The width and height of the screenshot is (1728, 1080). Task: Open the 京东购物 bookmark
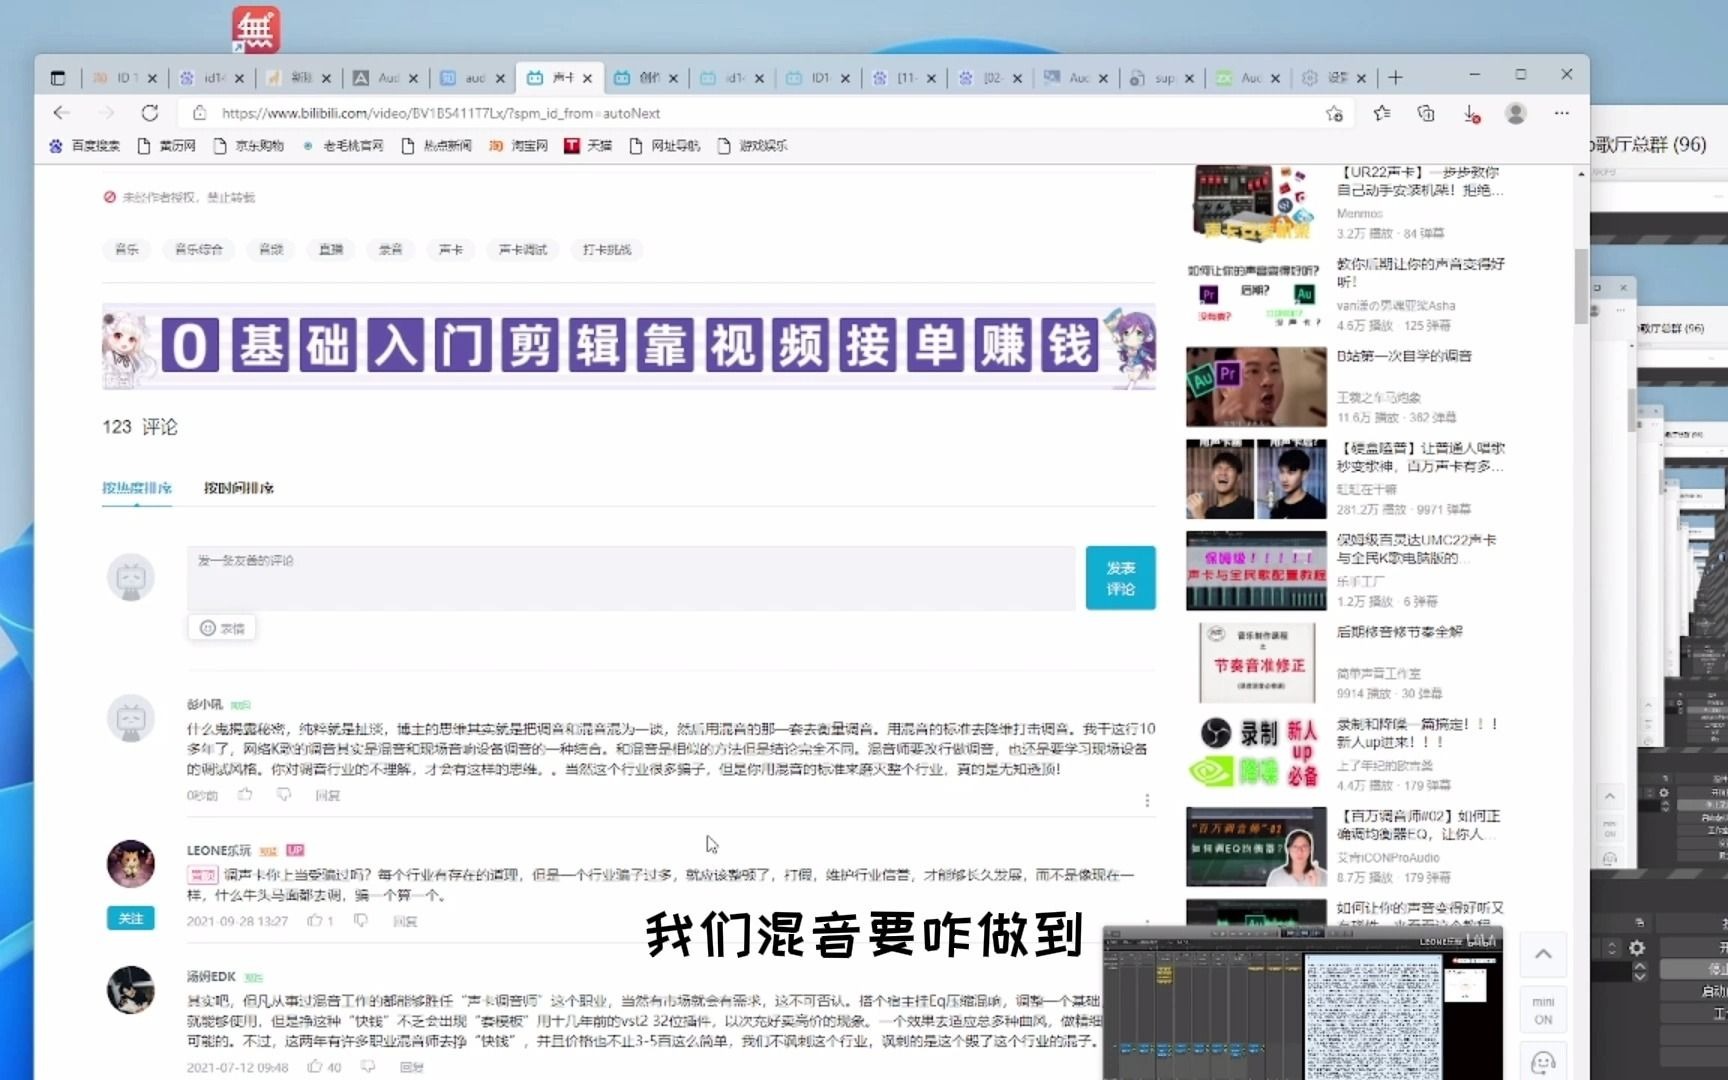point(249,146)
